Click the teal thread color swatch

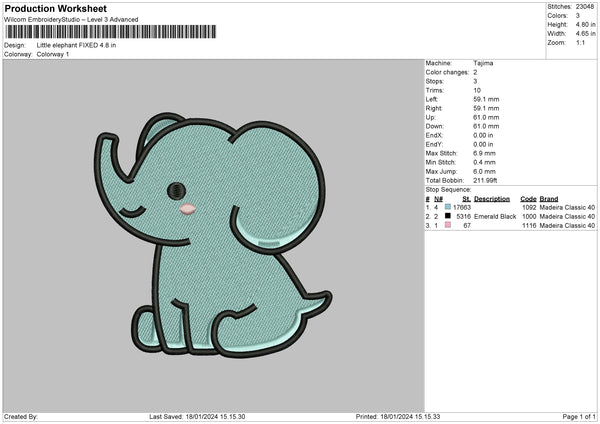click(447, 207)
